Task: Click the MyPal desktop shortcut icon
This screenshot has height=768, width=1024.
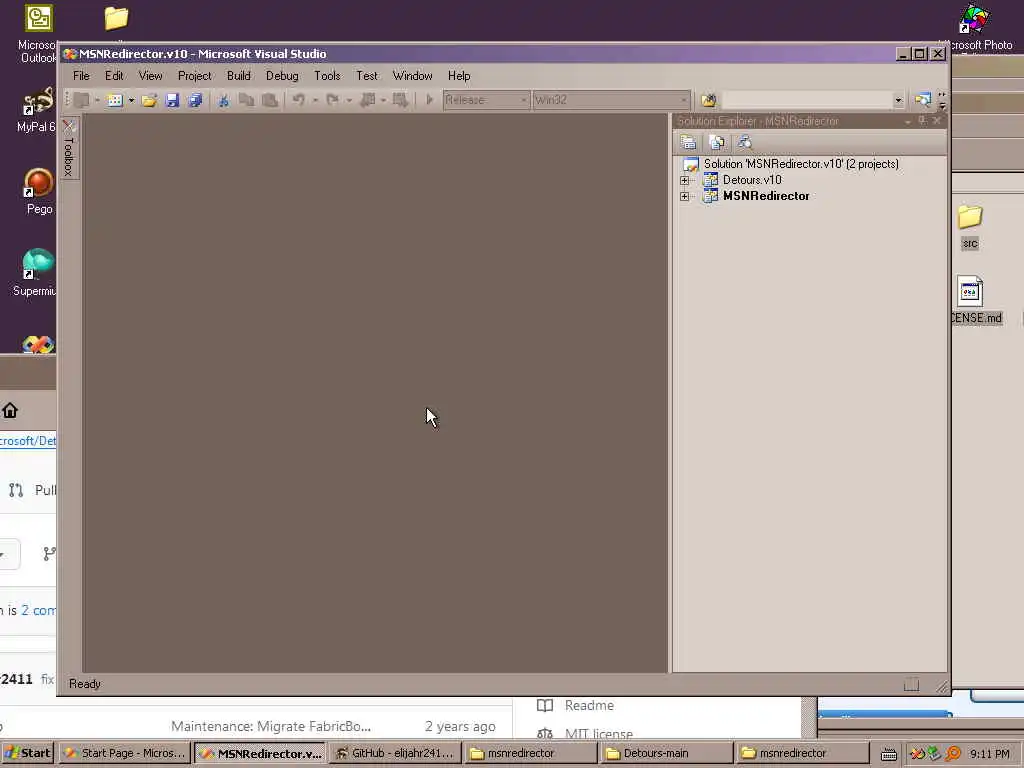Action: (x=37, y=110)
